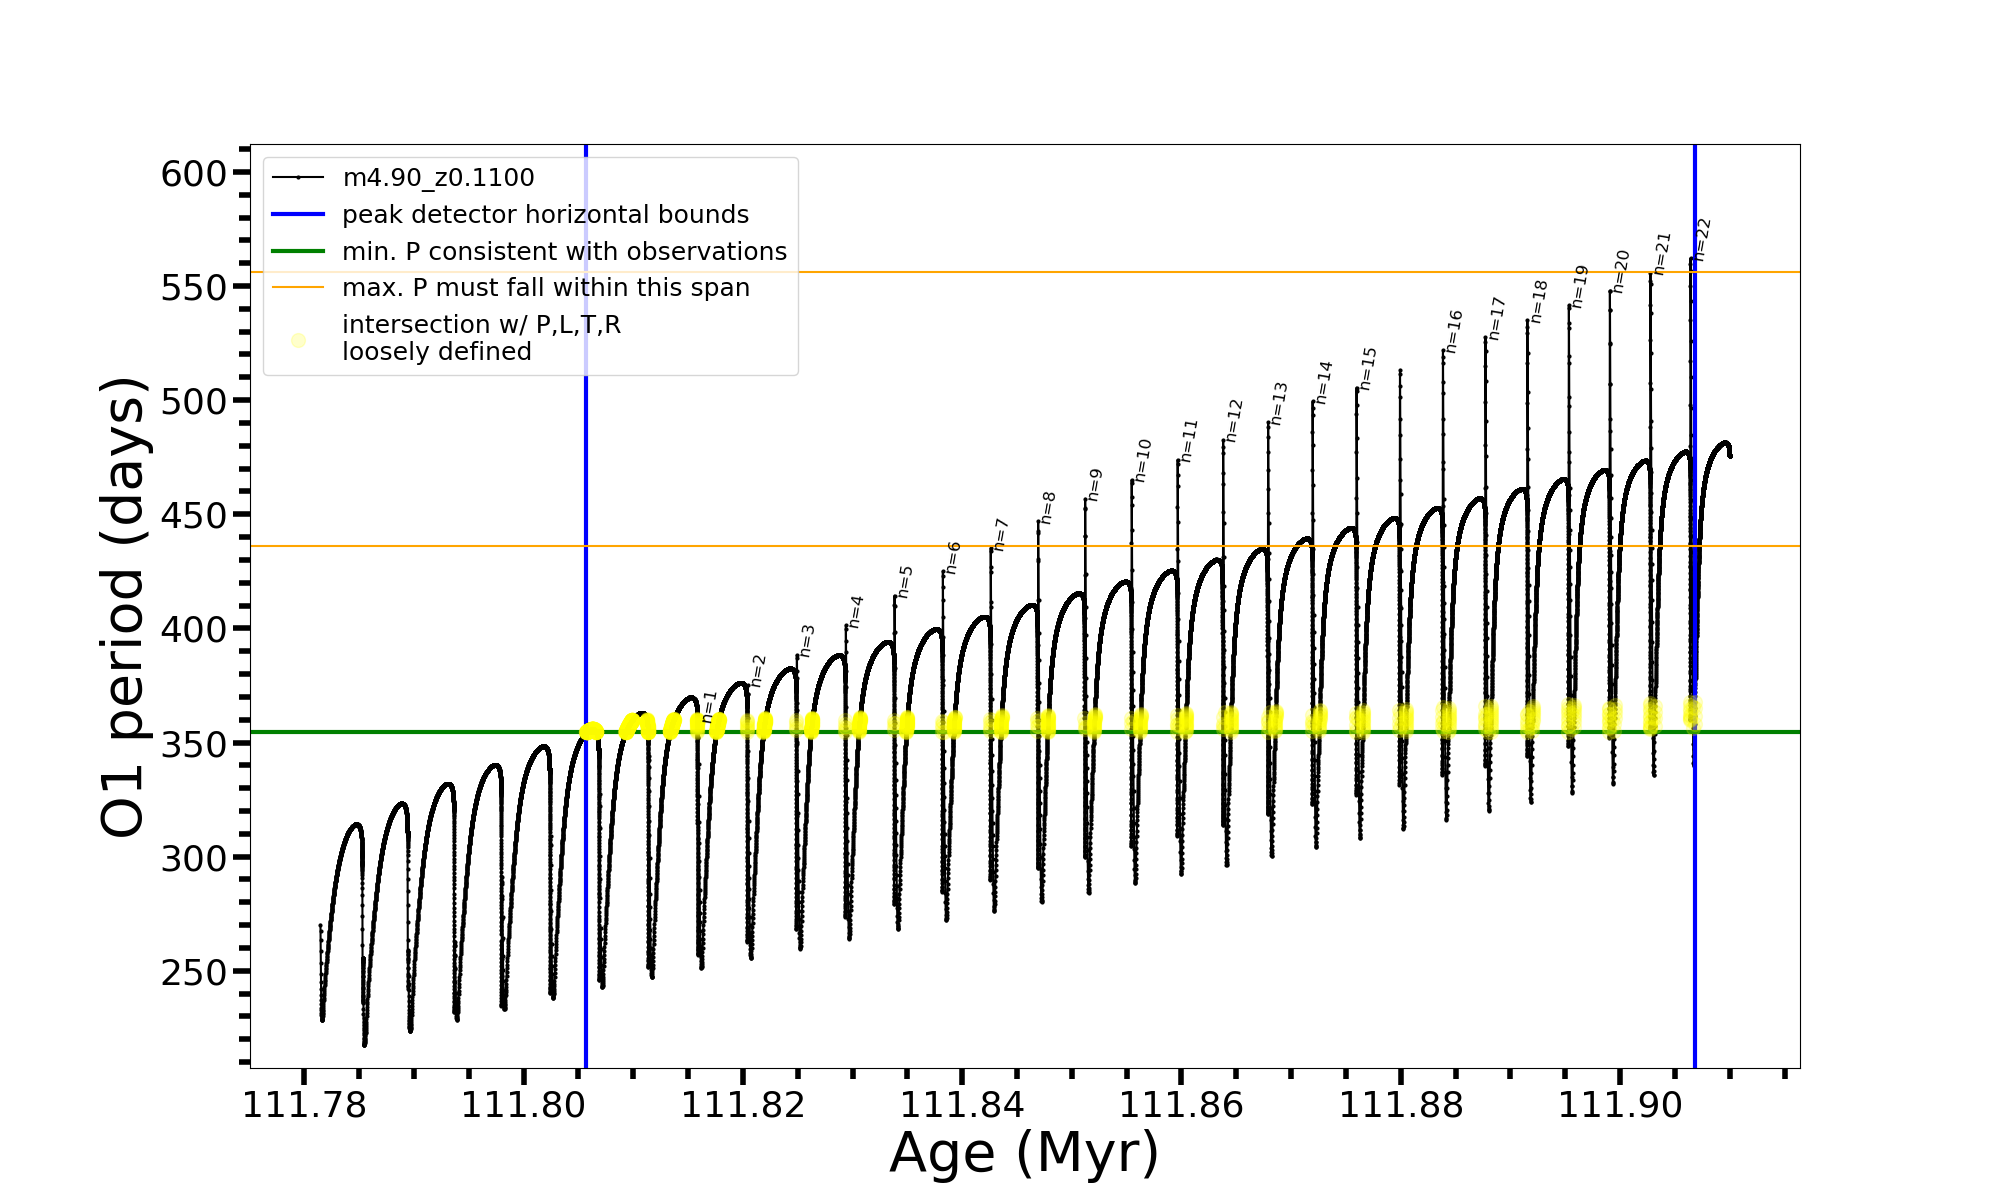Screen dimensions: 2000x1200
Task: Click the 111.90 x-axis tick label
Action: 1620,1105
